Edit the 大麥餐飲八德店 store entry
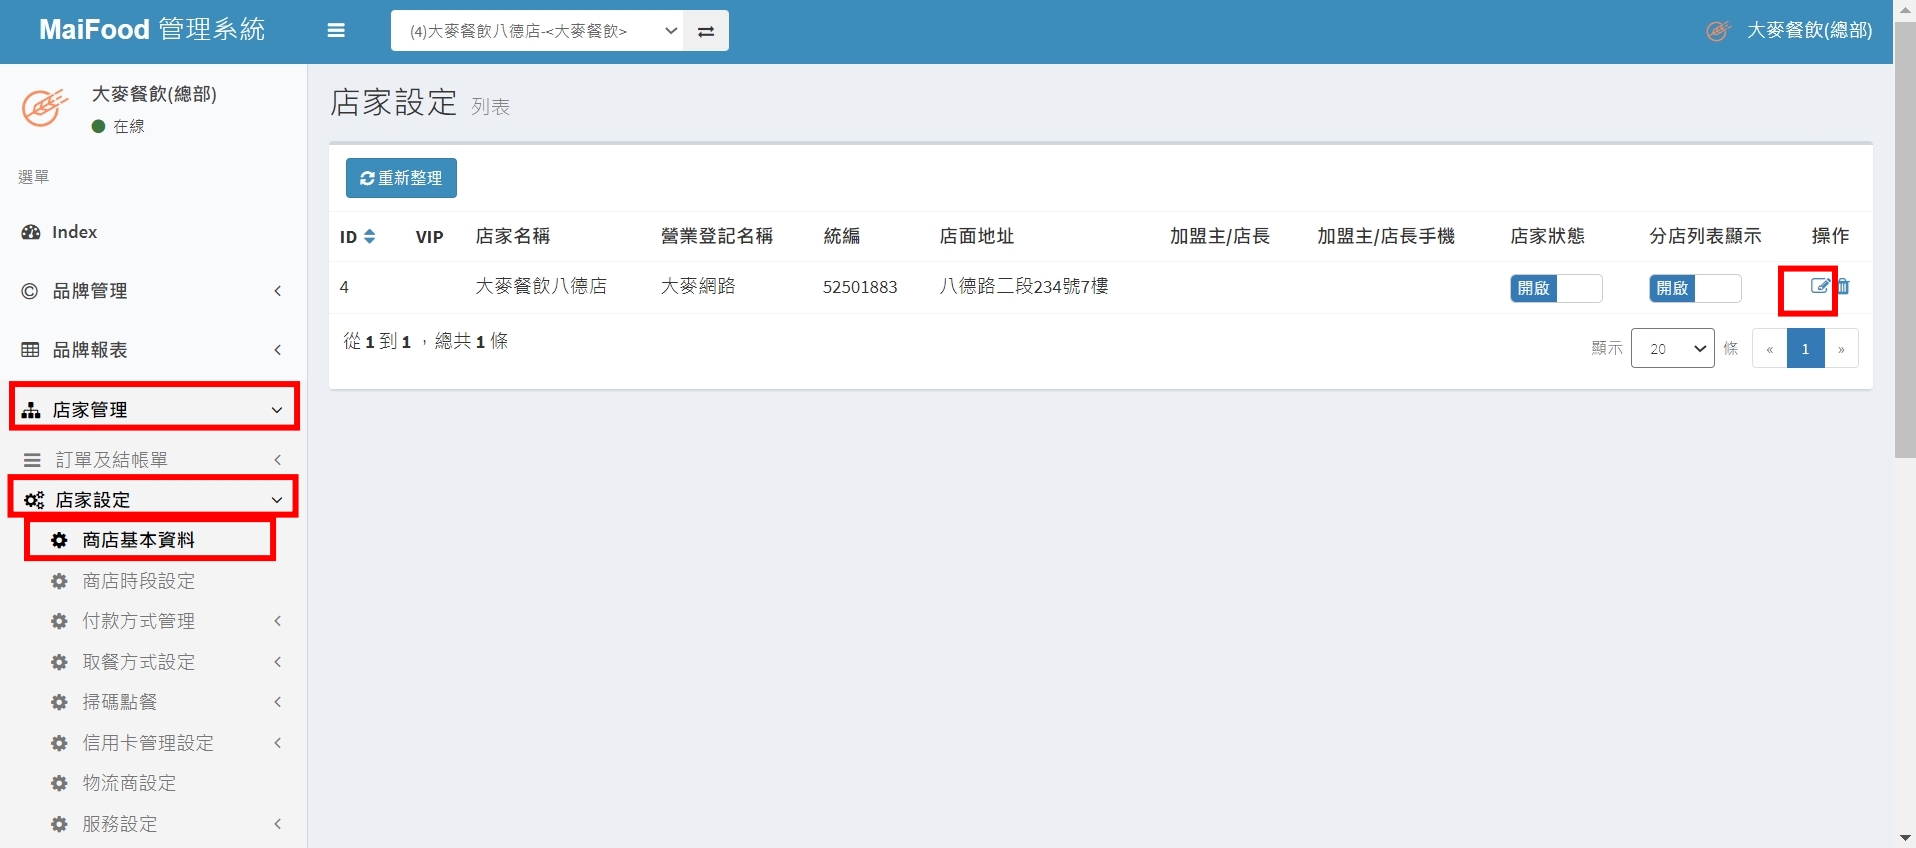Image resolution: width=1916 pixels, height=848 pixels. pyautogui.click(x=1819, y=286)
